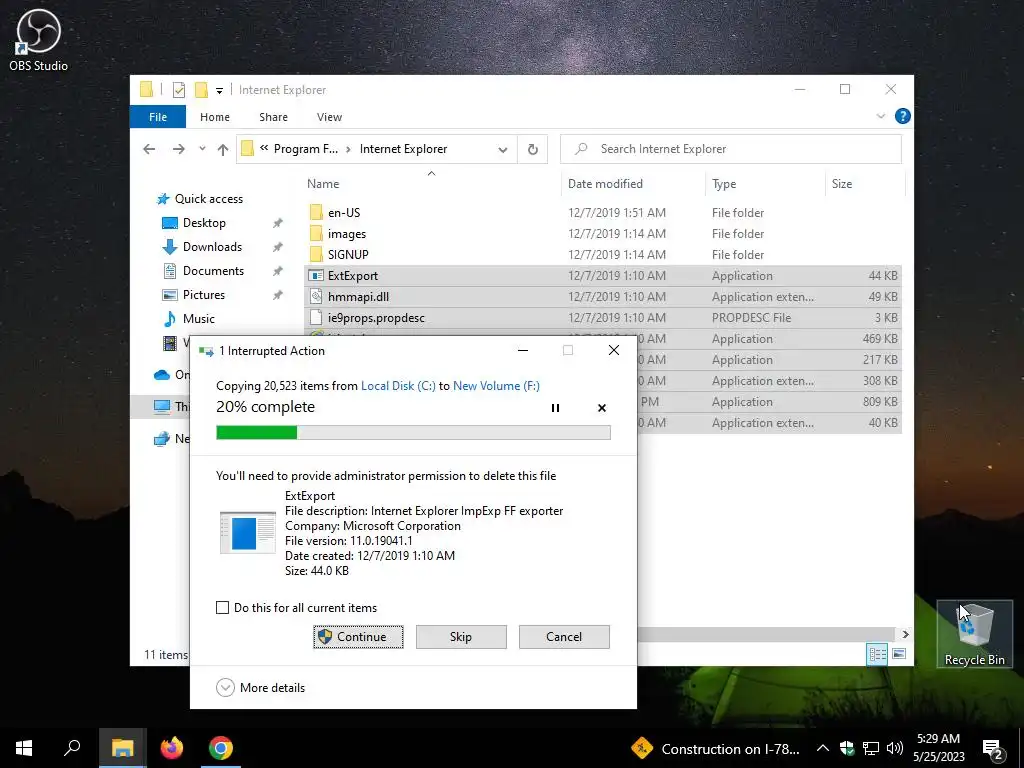Go up one folder level
This screenshot has width=1024, height=768.
point(223,150)
